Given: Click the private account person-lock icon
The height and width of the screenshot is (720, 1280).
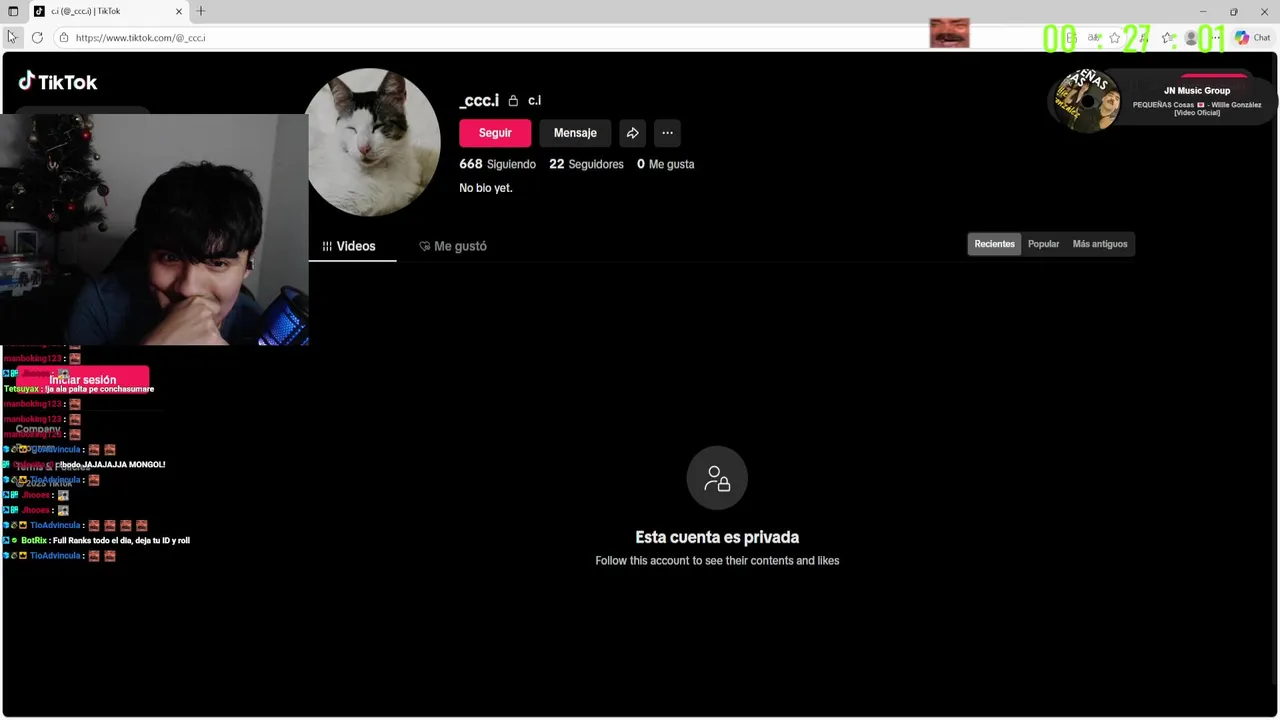Looking at the screenshot, I should coord(717,478).
